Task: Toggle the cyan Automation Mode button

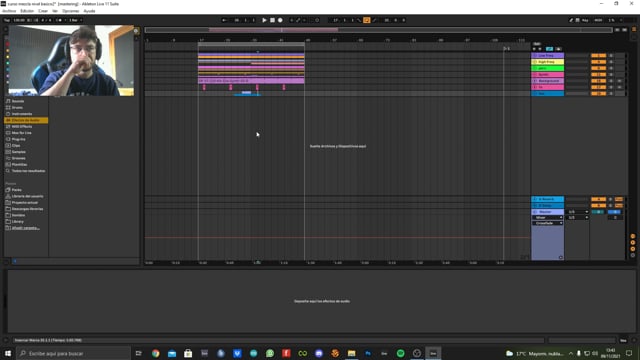Action: tap(549, 49)
